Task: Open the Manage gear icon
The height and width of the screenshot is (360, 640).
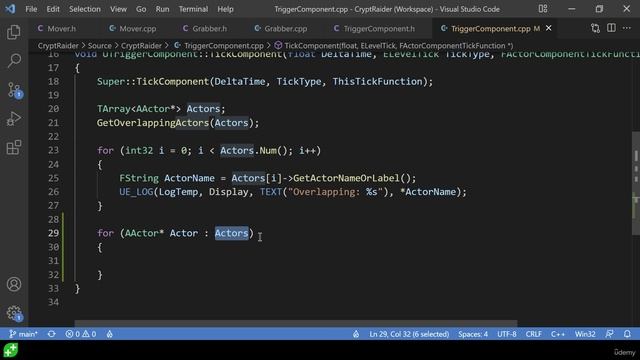Action: (x=14, y=313)
